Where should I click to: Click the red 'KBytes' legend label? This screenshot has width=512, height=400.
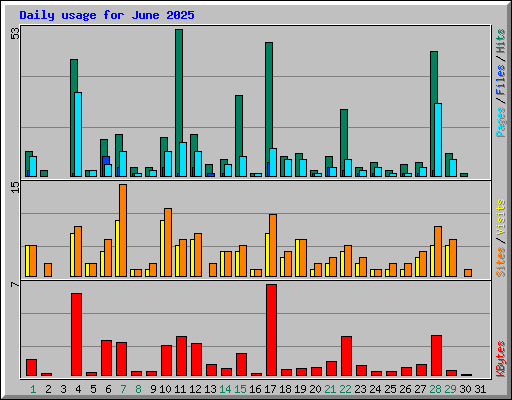point(500,359)
